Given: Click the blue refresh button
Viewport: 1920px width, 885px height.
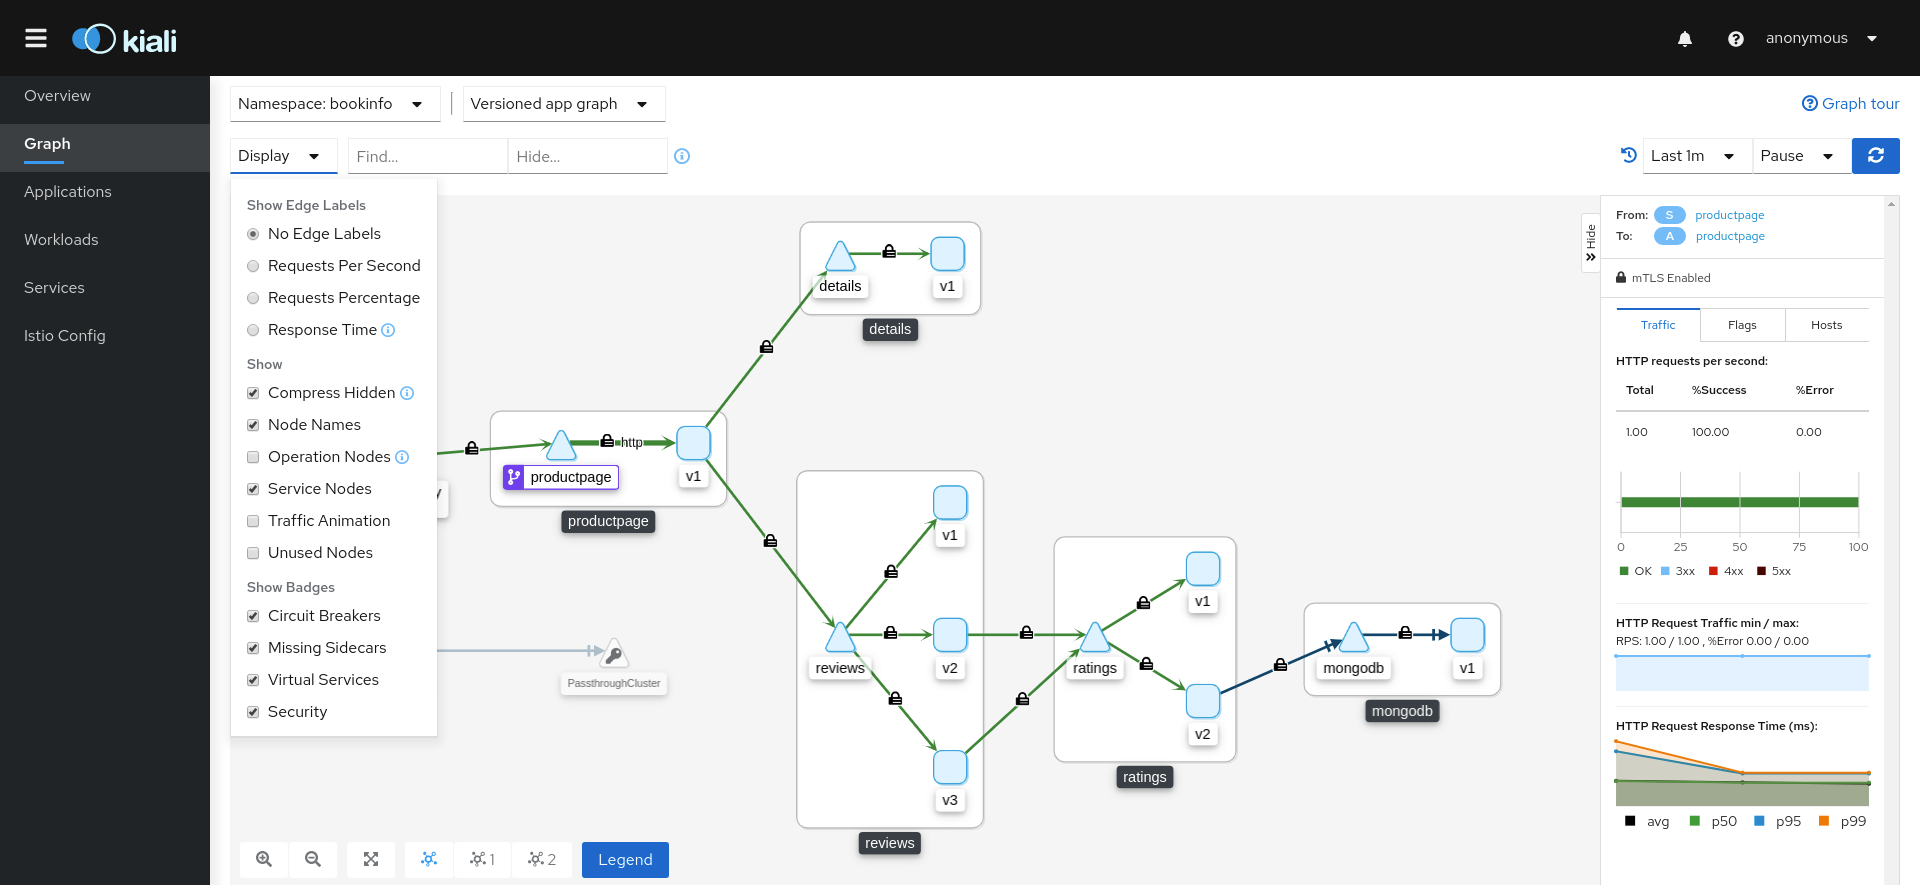Looking at the screenshot, I should point(1876,155).
